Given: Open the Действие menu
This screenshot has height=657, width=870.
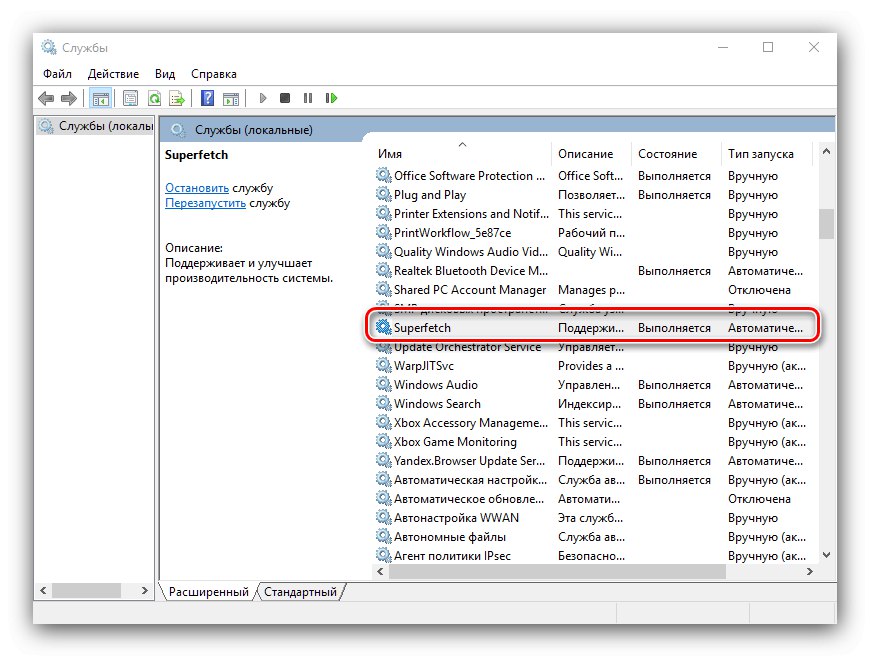Looking at the screenshot, I should click(113, 74).
